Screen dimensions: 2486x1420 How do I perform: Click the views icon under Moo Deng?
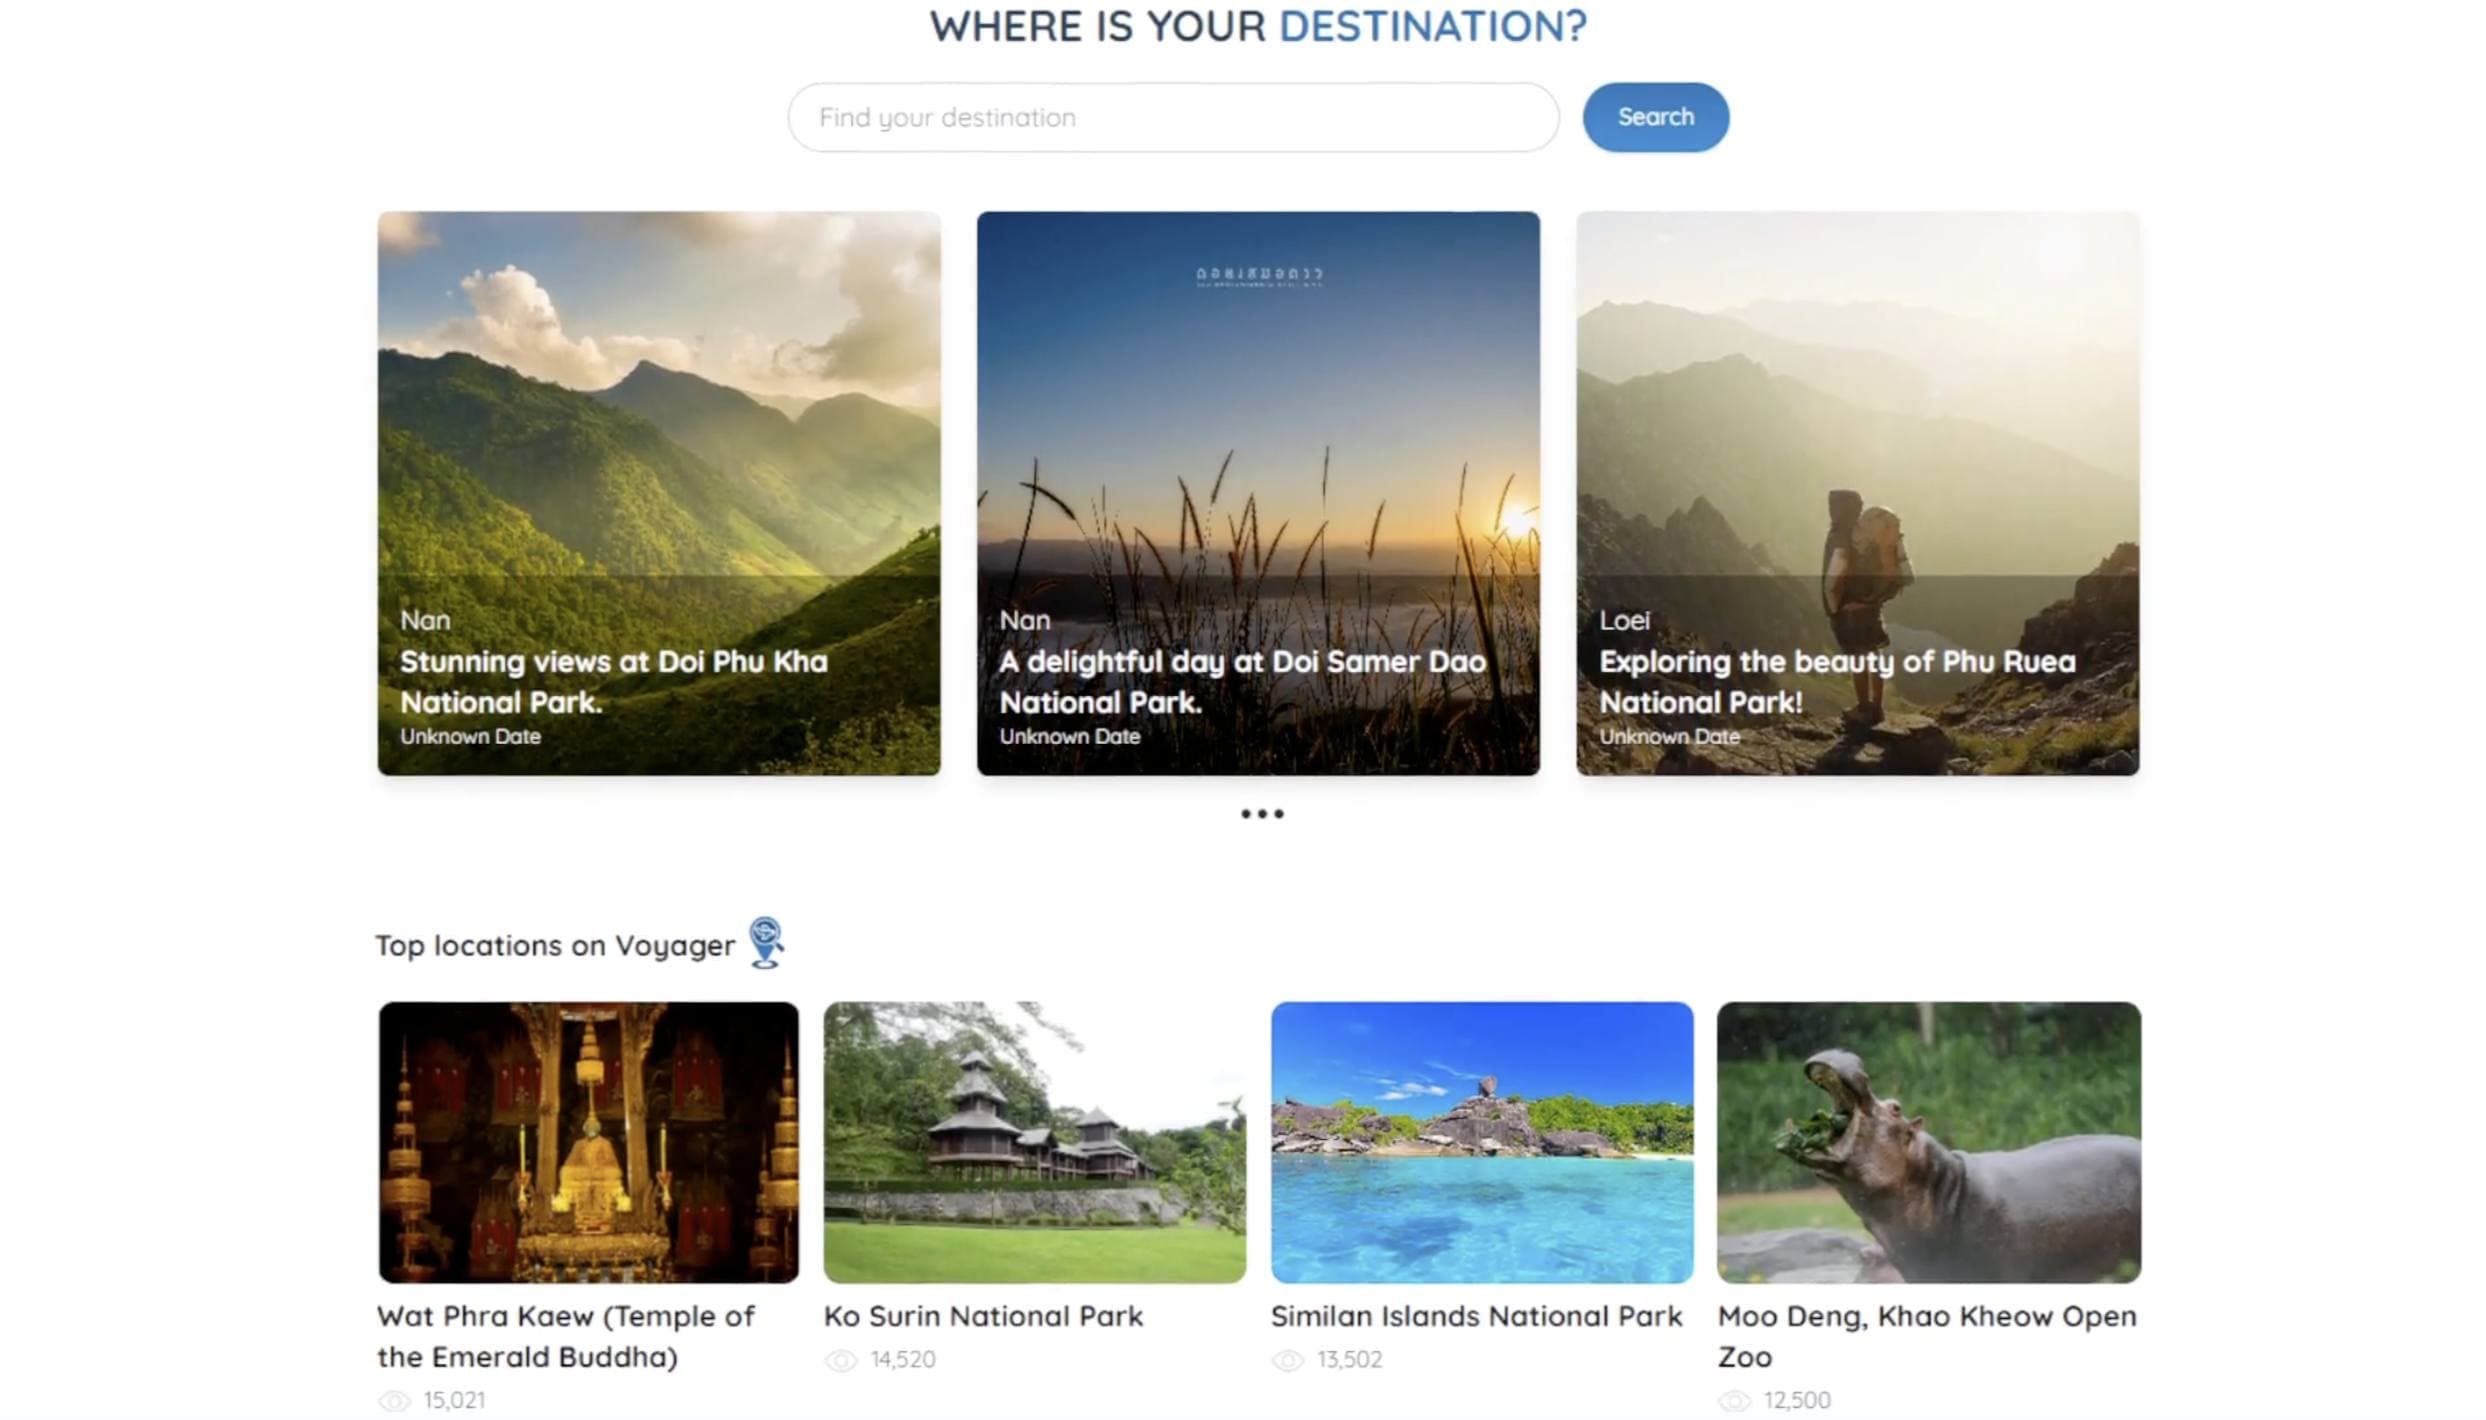[1735, 1401]
